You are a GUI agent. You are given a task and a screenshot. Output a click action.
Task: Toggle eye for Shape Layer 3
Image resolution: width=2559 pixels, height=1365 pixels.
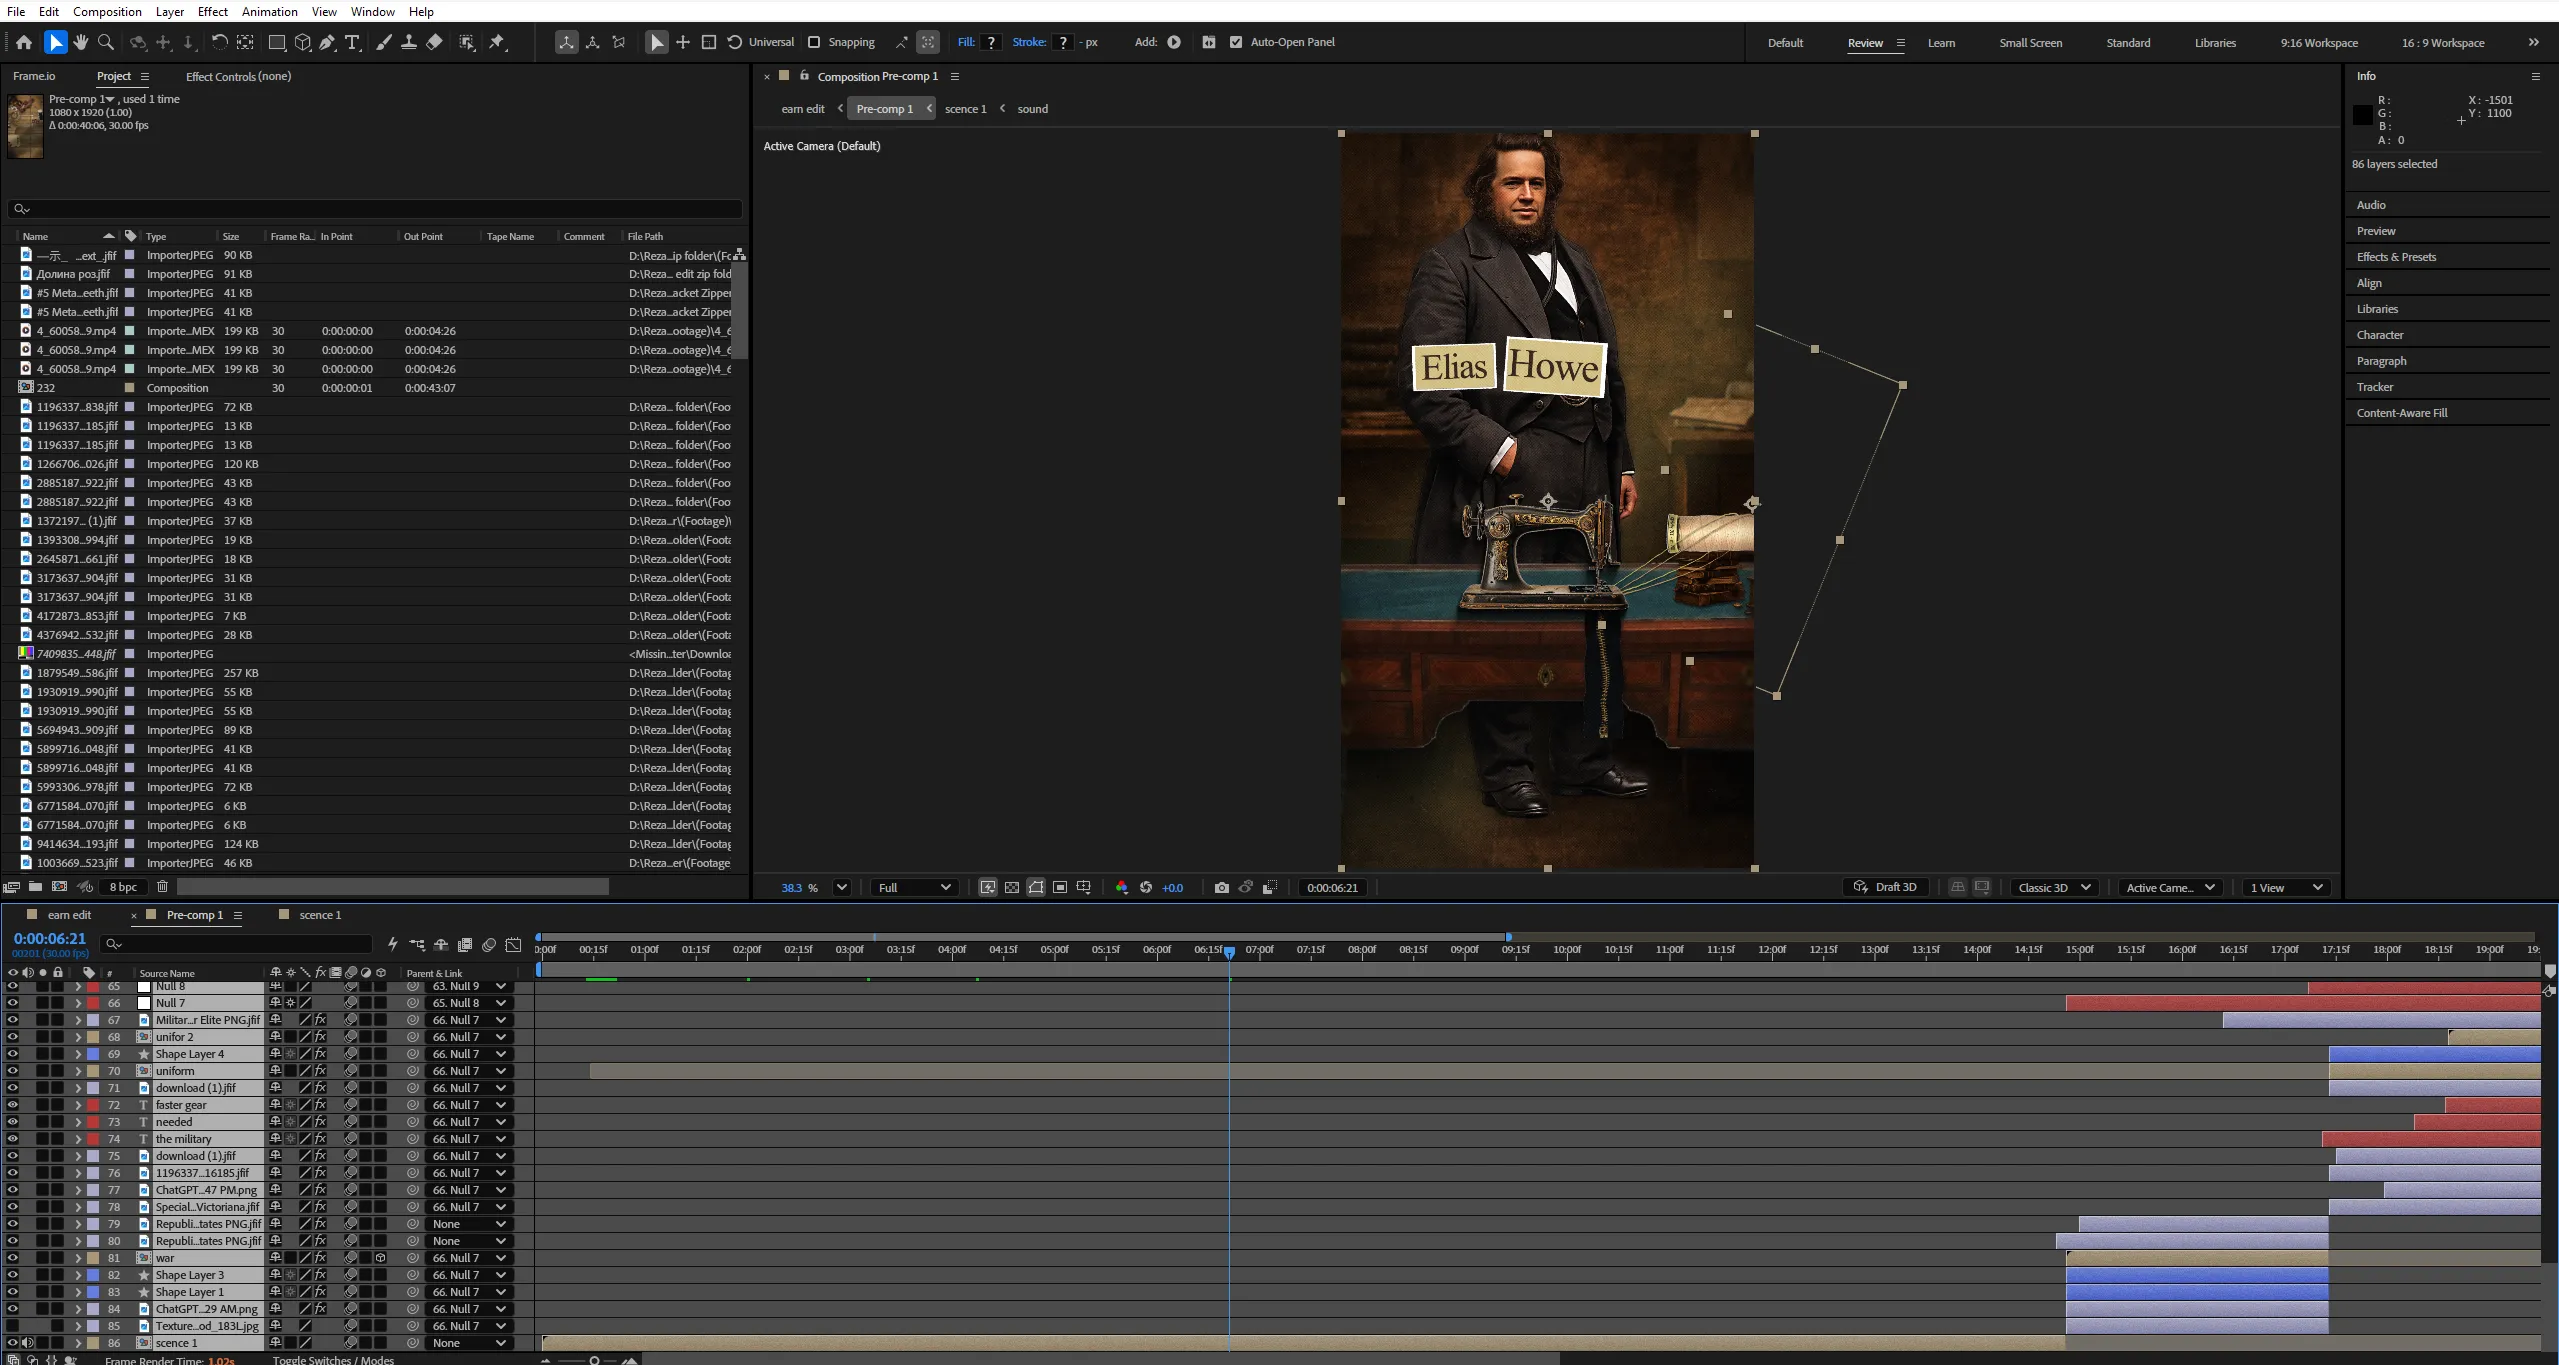coord(12,1275)
